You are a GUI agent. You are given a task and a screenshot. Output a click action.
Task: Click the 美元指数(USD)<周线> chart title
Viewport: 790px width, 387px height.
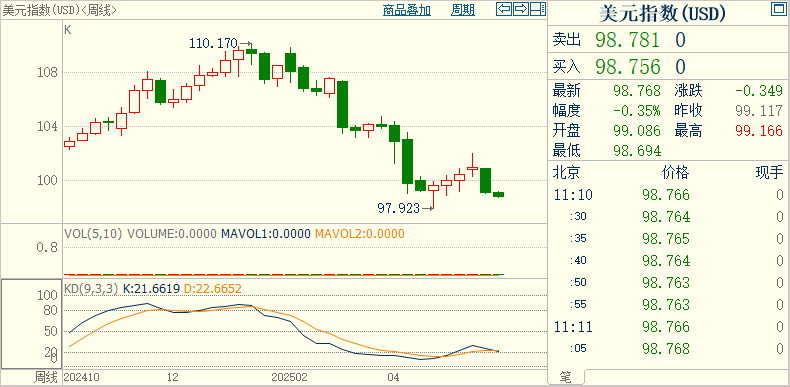tap(60, 10)
